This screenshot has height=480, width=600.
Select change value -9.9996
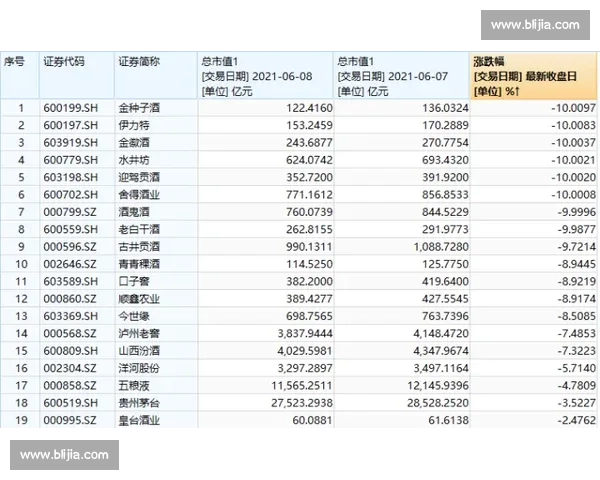pyautogui.click(x=577, y=212)
